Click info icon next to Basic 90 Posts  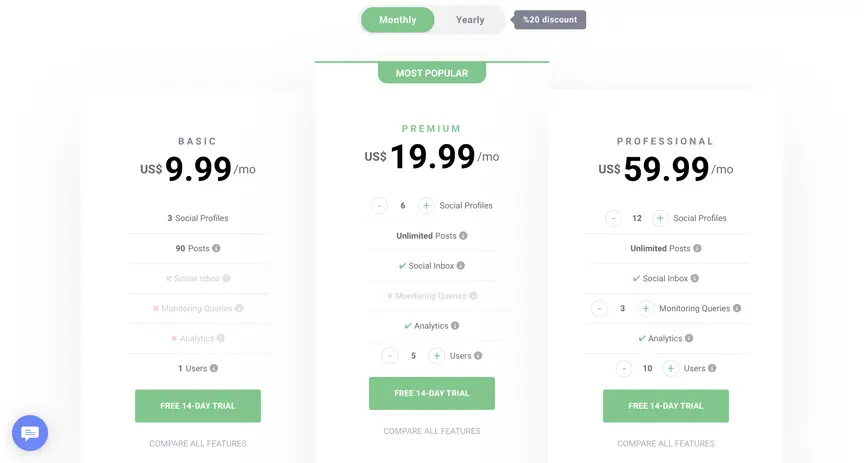point(216,248)
